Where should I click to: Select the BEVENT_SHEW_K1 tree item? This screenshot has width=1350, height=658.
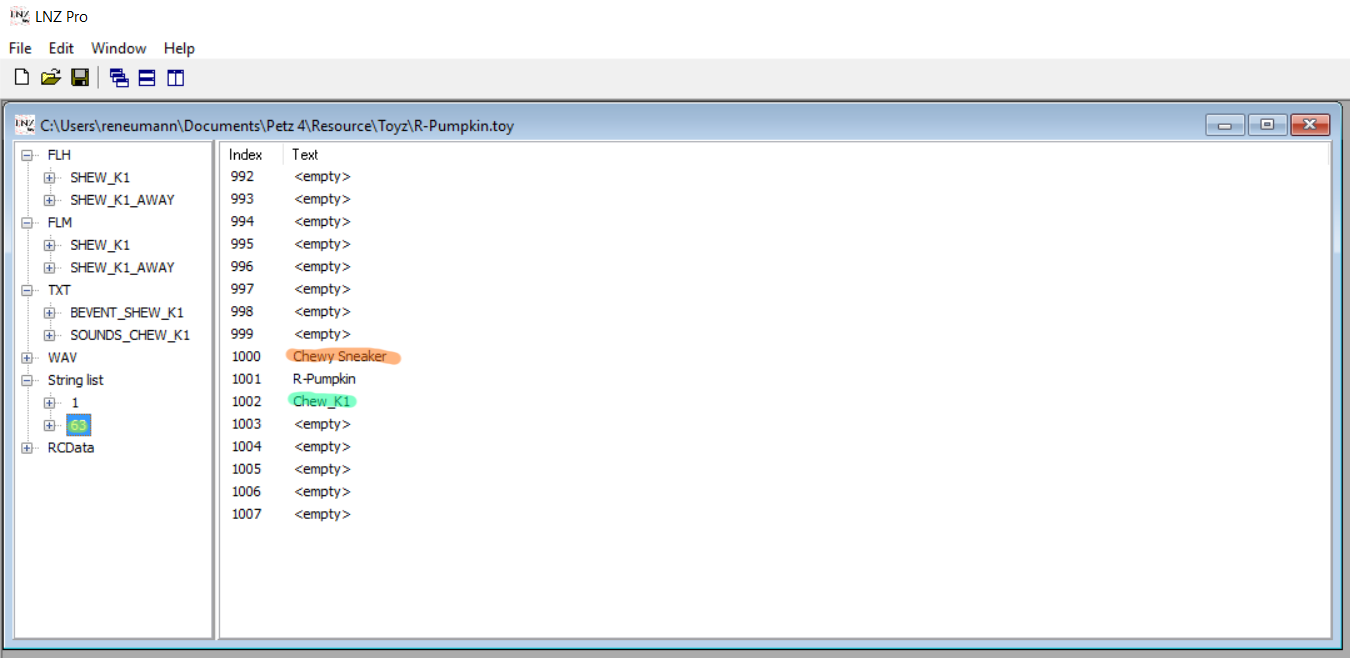pyautogui.click(x=127, y=312)
